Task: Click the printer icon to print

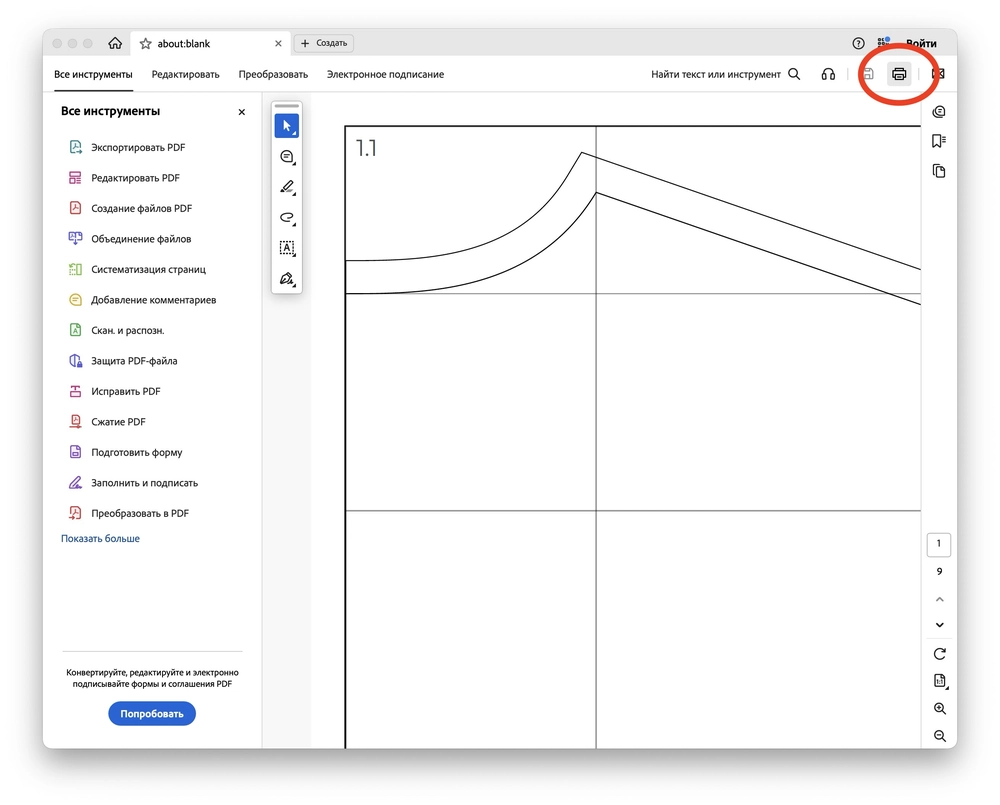Action: point(899,74)
